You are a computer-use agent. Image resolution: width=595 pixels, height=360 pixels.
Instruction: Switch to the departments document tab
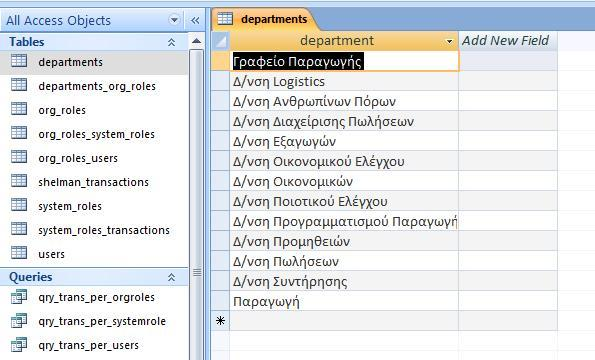point(265,19)
